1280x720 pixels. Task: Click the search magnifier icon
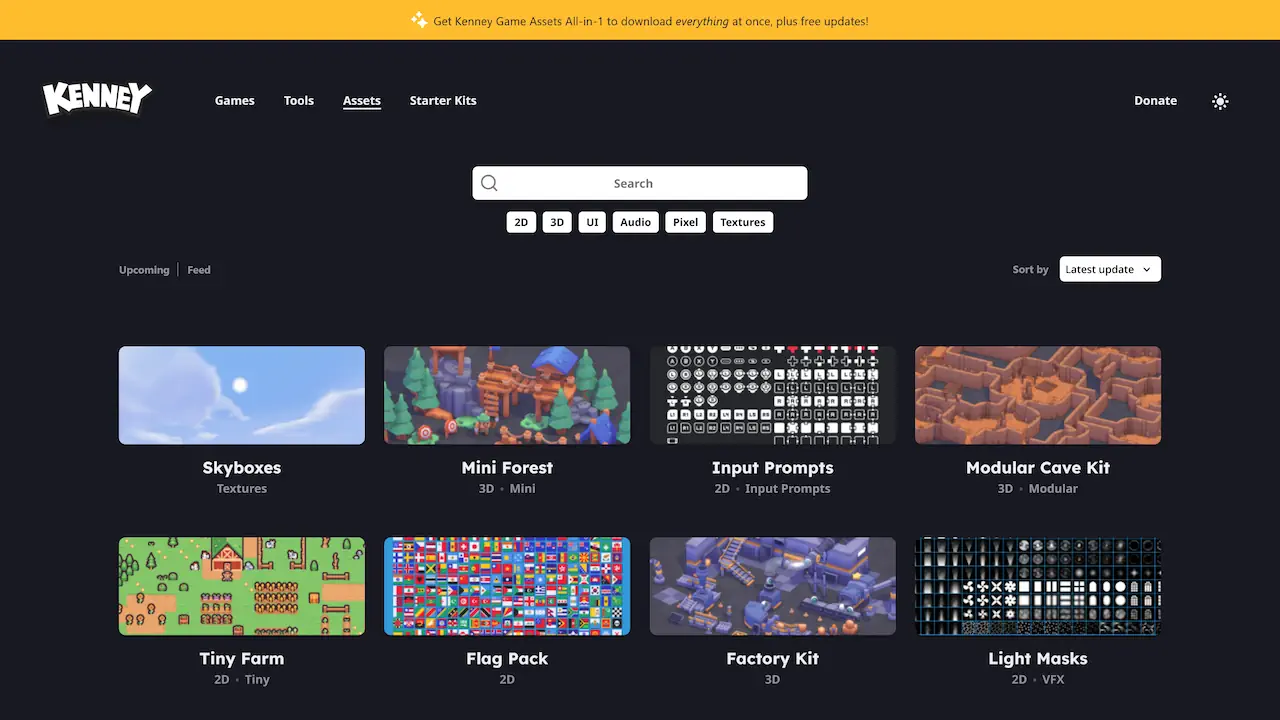pyautogui.click(x=489, y=183)
